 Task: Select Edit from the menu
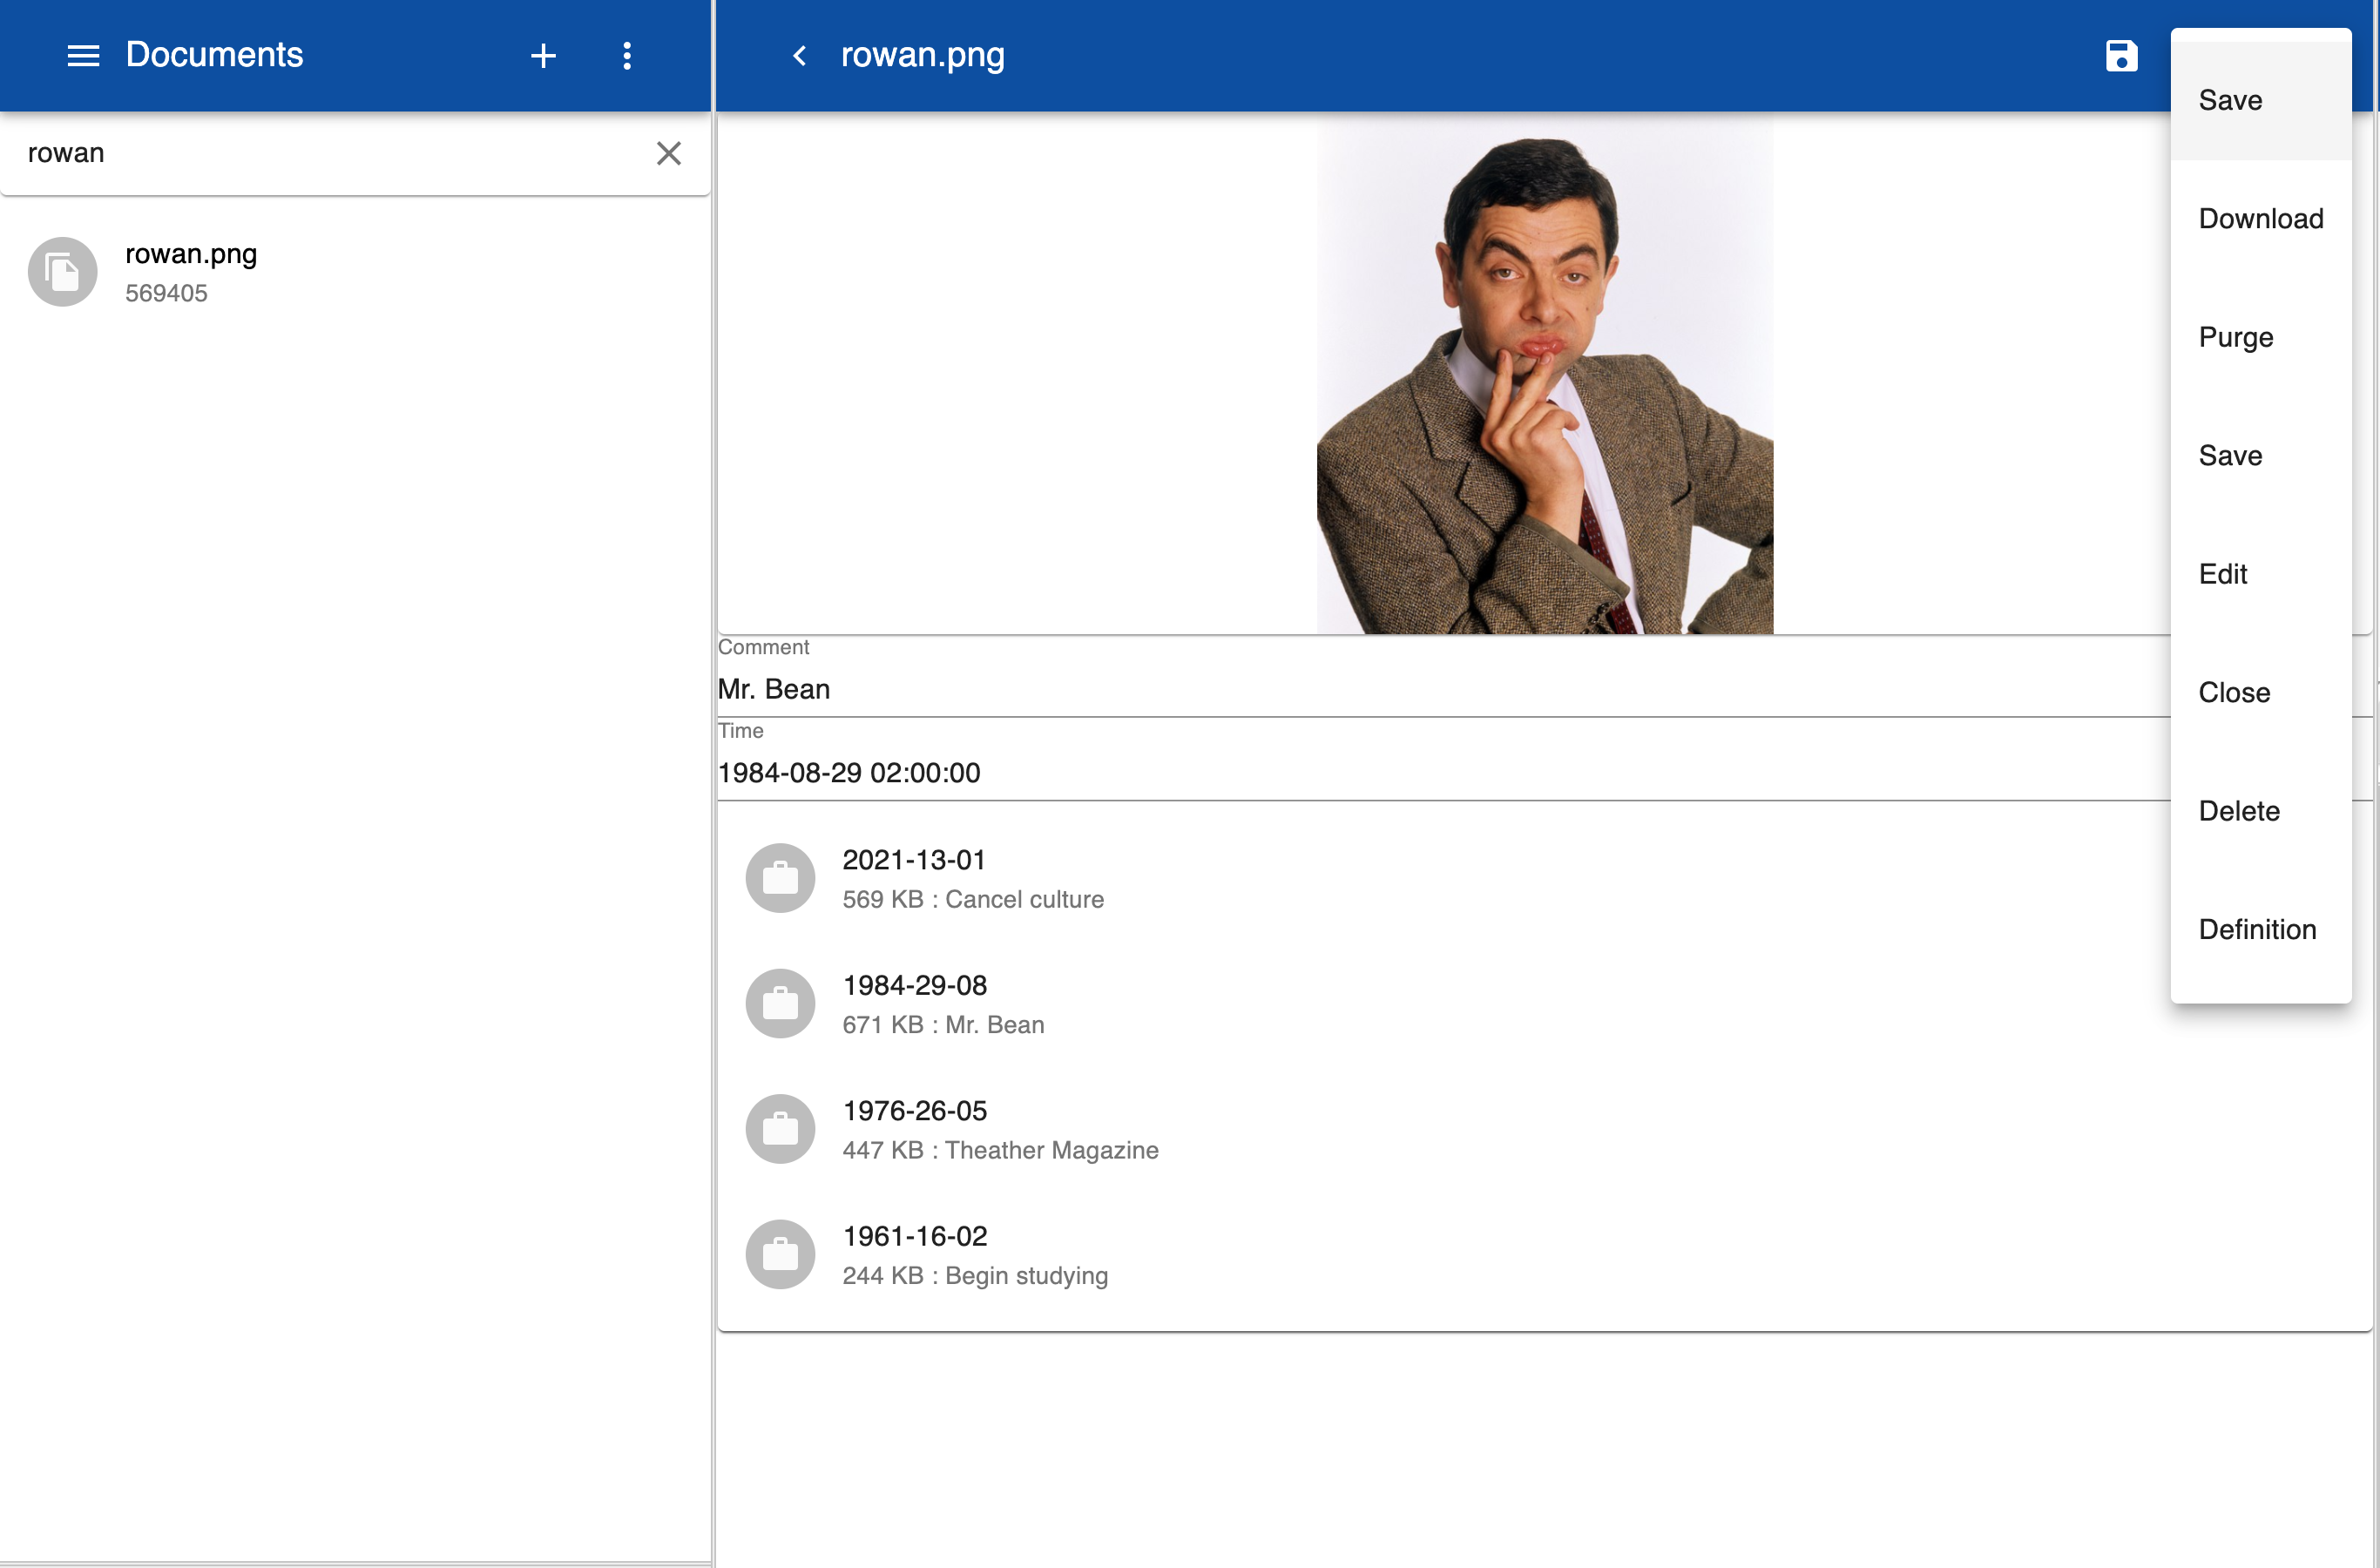[2260, 574]
